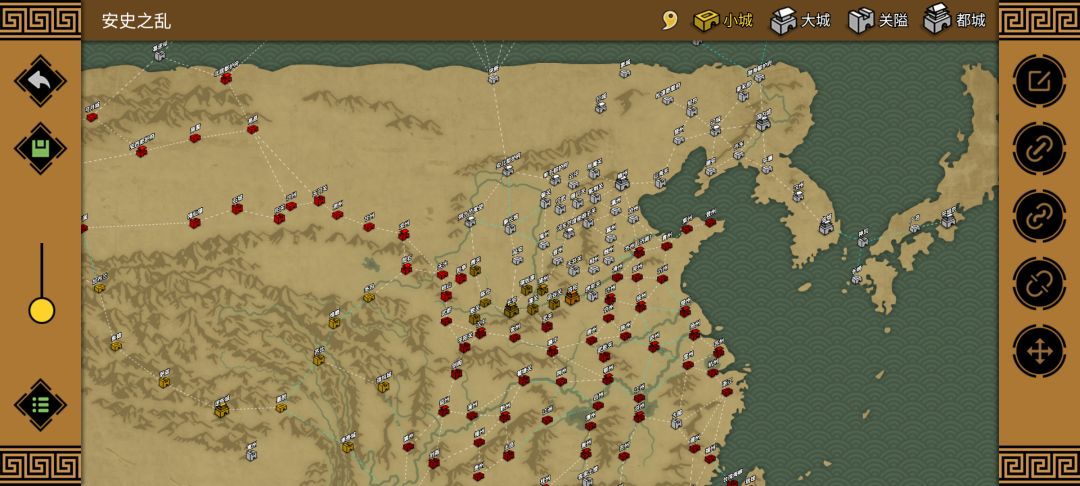This screenshot has width=1080, height=486.
Task: Select the large yellow castle in the southwest
Action: point(221,410)
